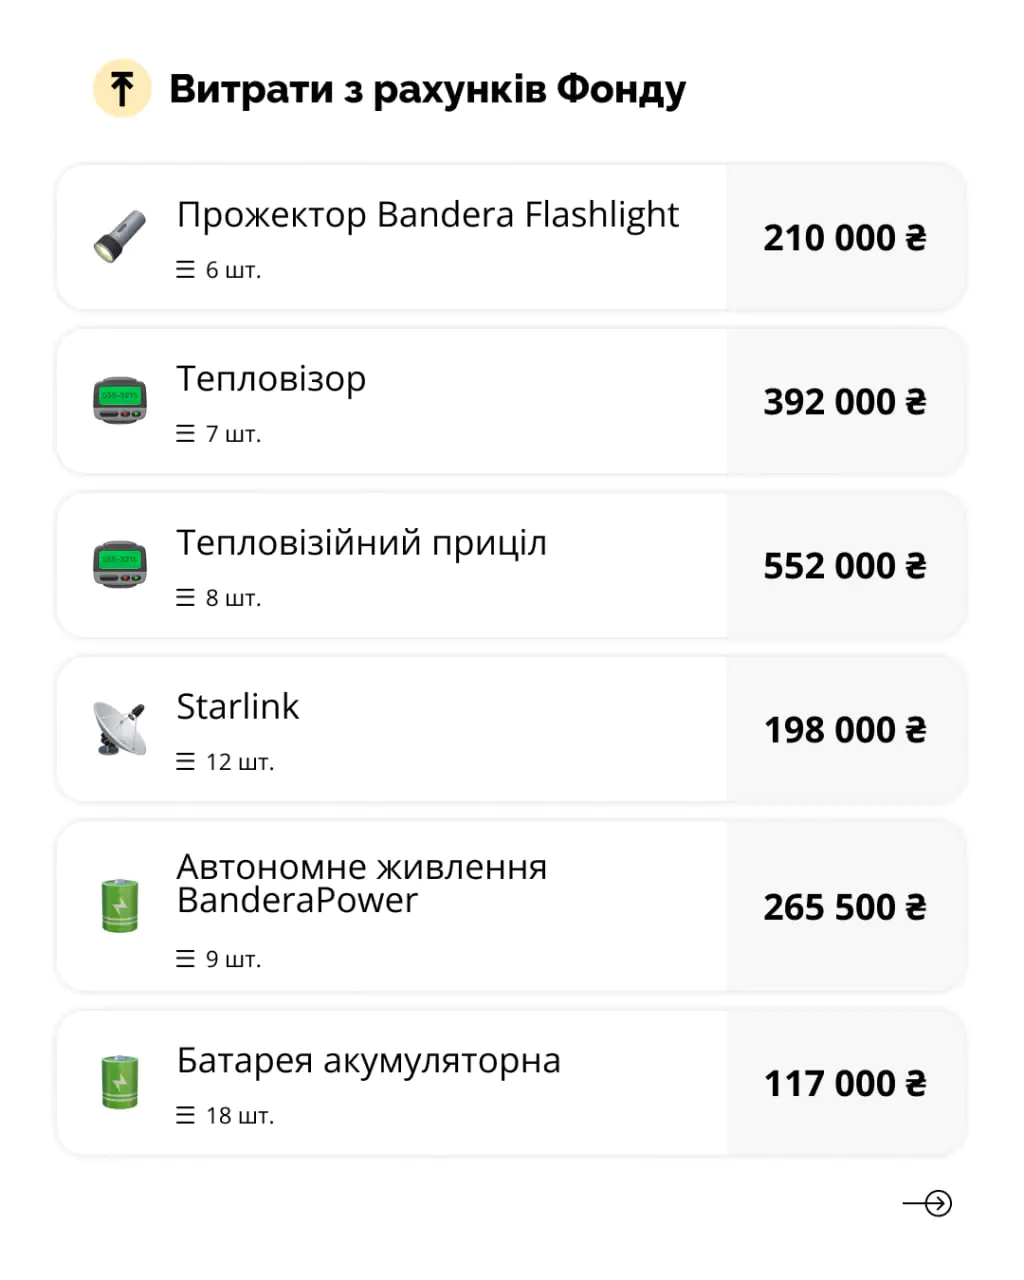Open the Starlink expense title
1024x1280 pixels.
(x=238, y=707)
